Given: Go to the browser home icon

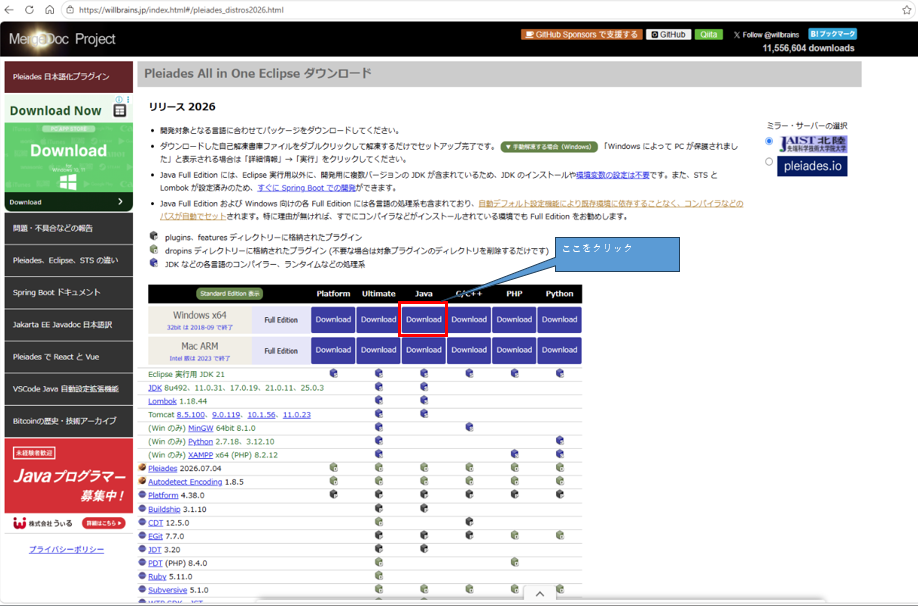Looking at the screenshot, I should tap(50, 10).
